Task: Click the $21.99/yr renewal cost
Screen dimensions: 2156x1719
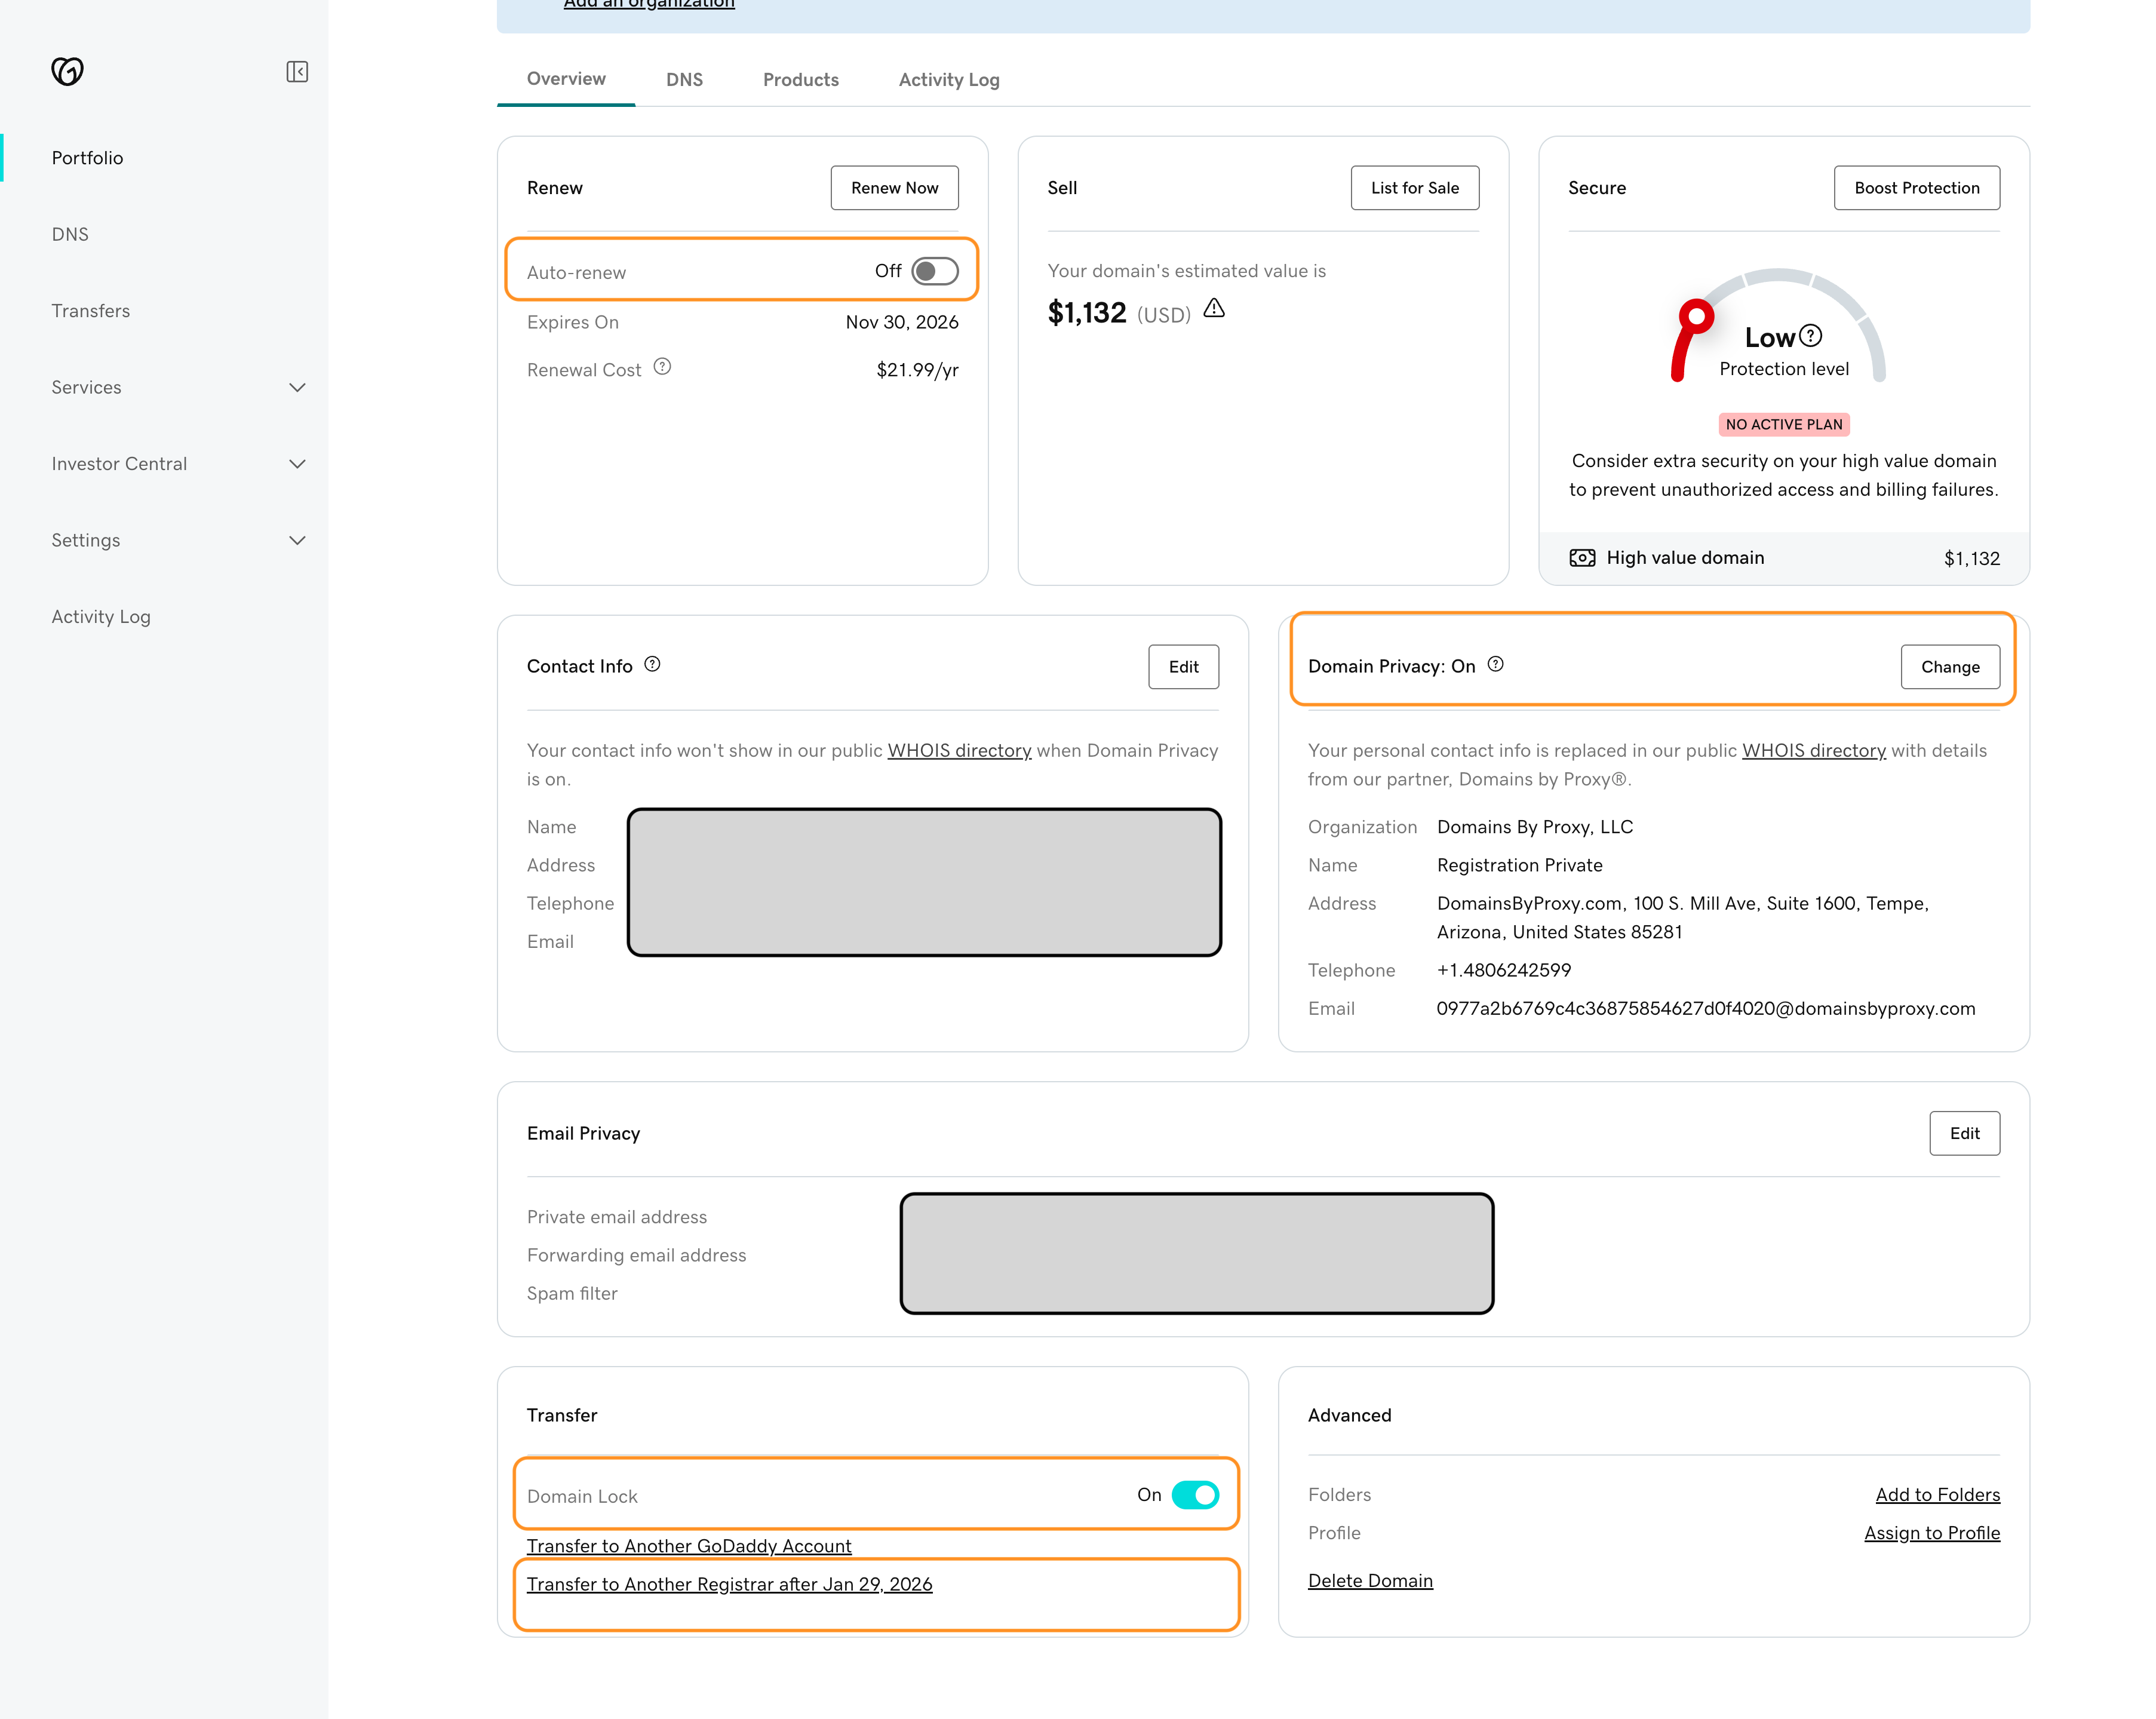Action: pyautogui.click(x=917, y=370)
